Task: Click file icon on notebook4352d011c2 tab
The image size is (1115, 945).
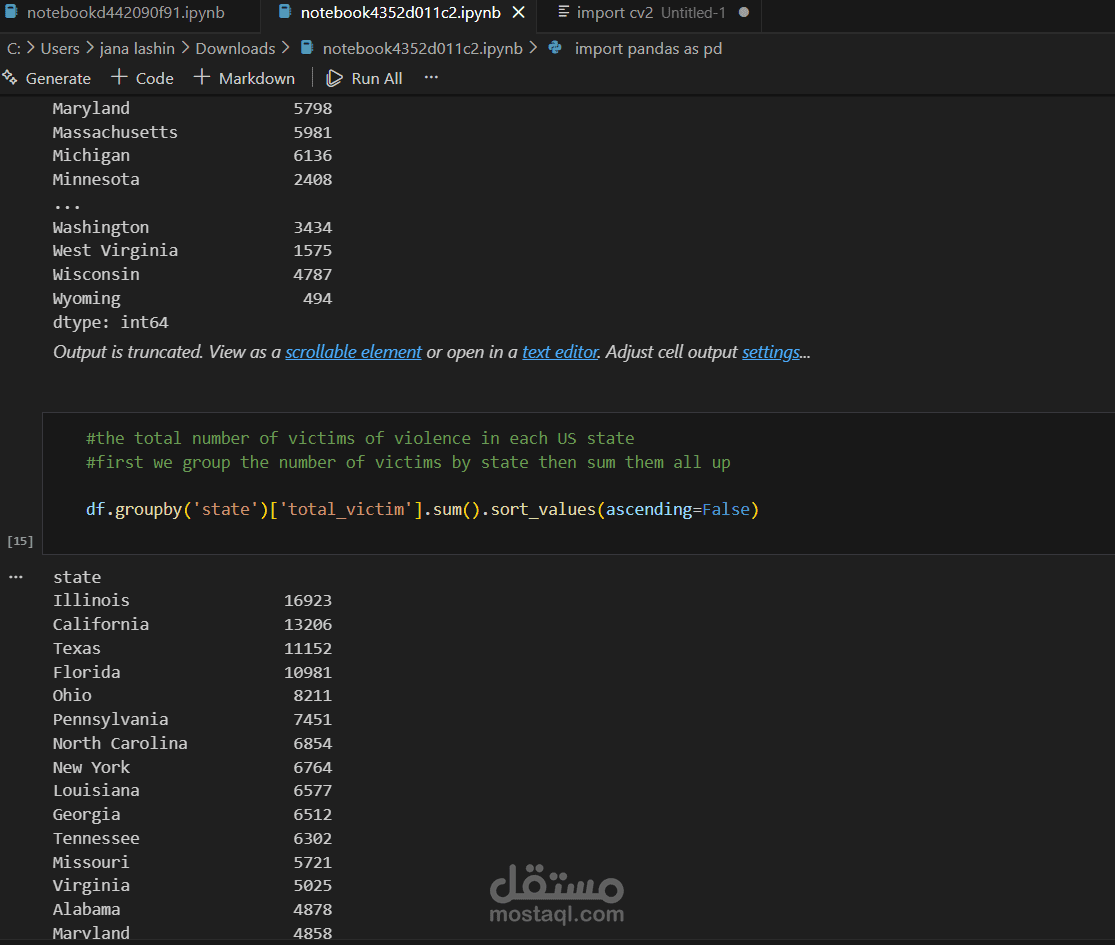Action: [284, 11]
